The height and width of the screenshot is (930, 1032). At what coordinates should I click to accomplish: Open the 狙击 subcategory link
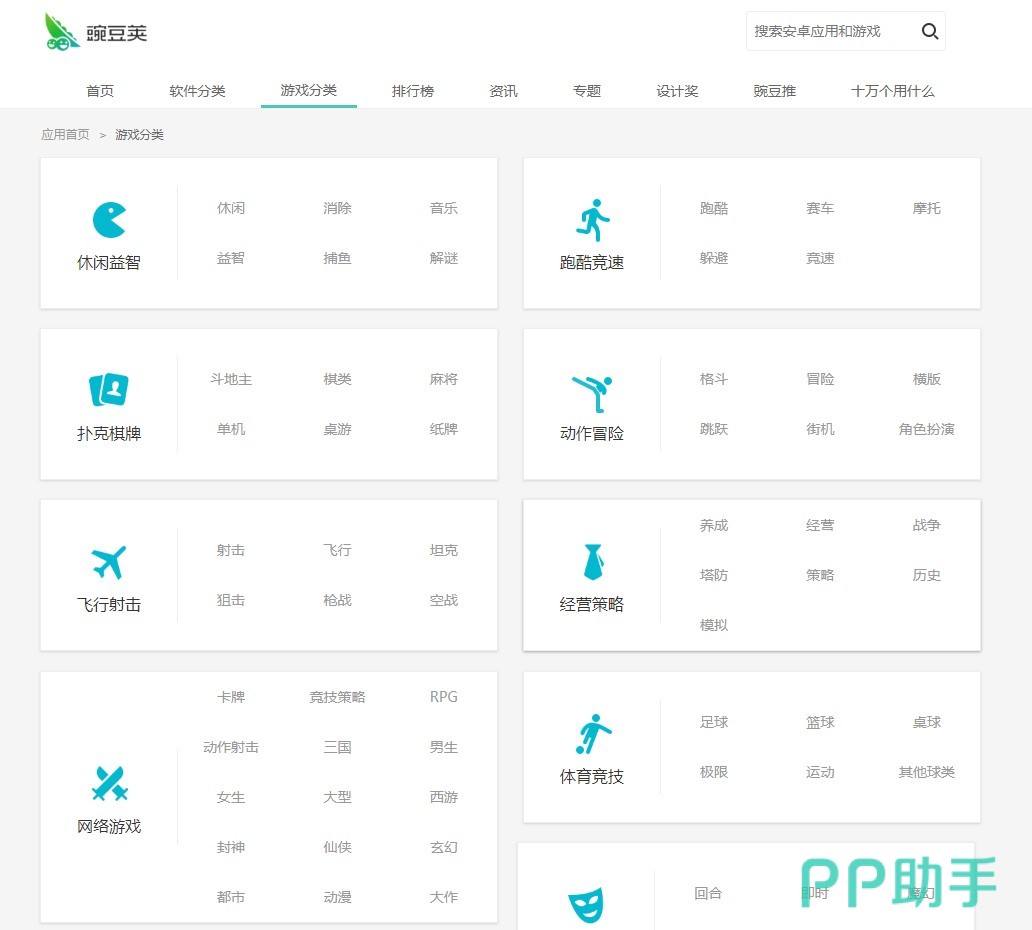231,600
